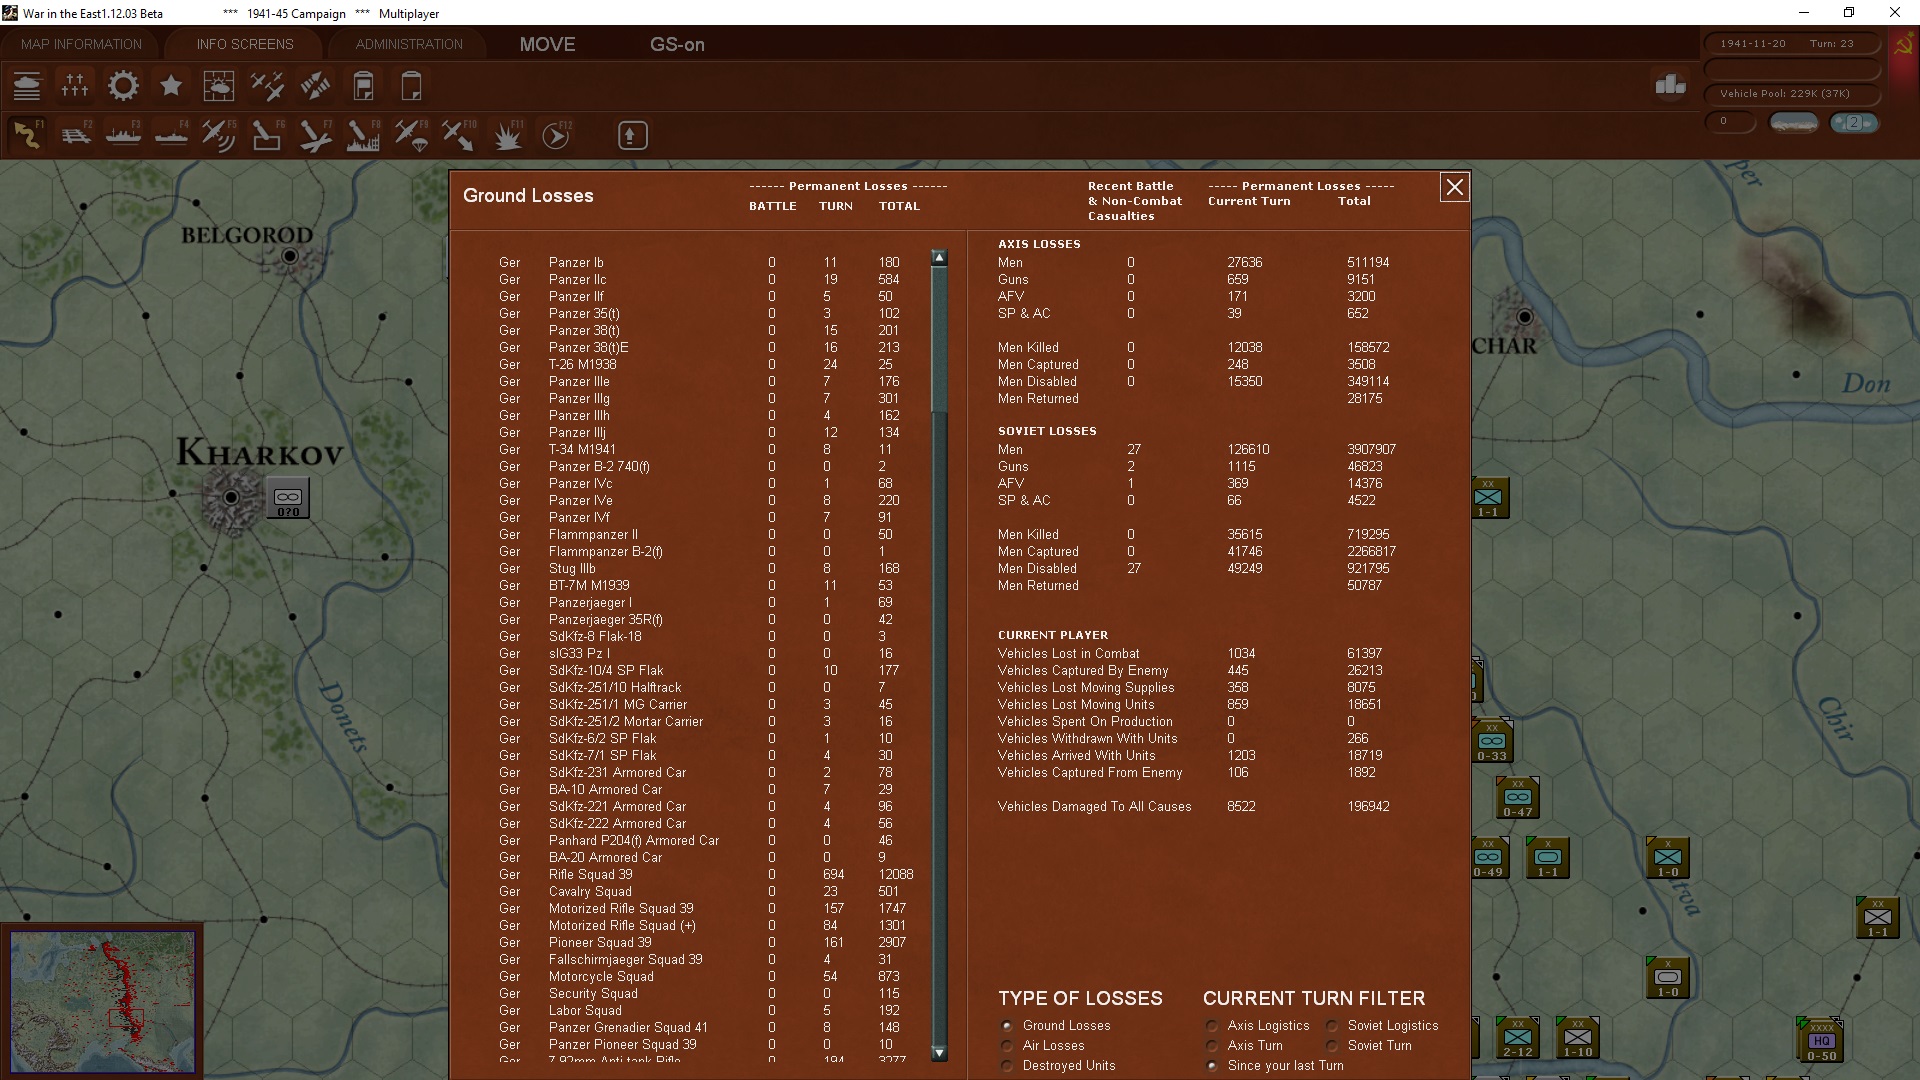Screen dimensions: 1920x1080
Task: Filter by Soviet Logistics phase
Action: coord(1332,1026)
